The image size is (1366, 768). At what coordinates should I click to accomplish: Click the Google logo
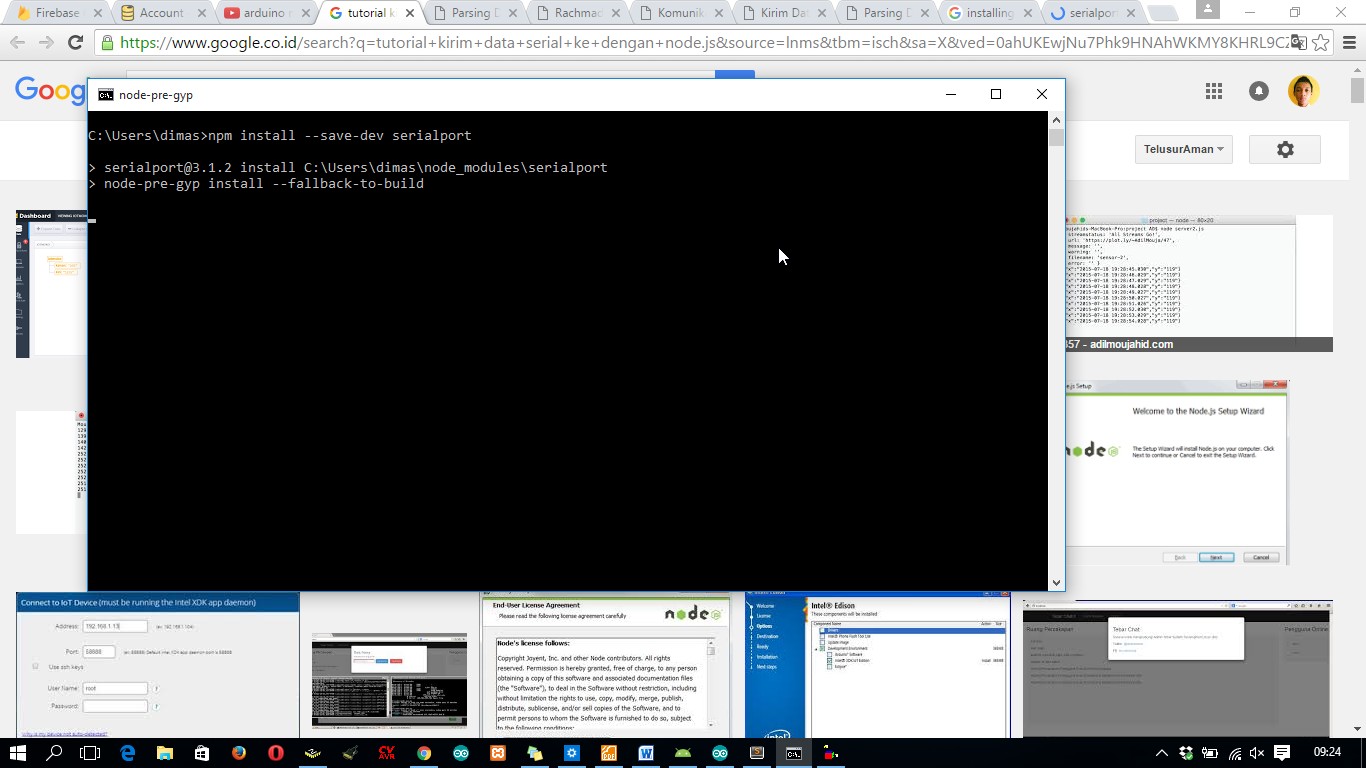[x=51, y=91]
